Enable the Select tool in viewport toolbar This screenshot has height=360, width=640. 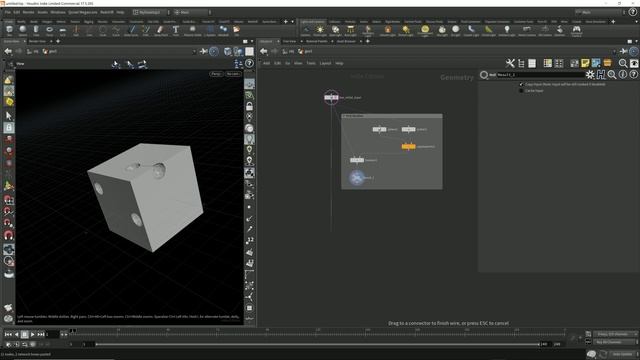(9, 116)
